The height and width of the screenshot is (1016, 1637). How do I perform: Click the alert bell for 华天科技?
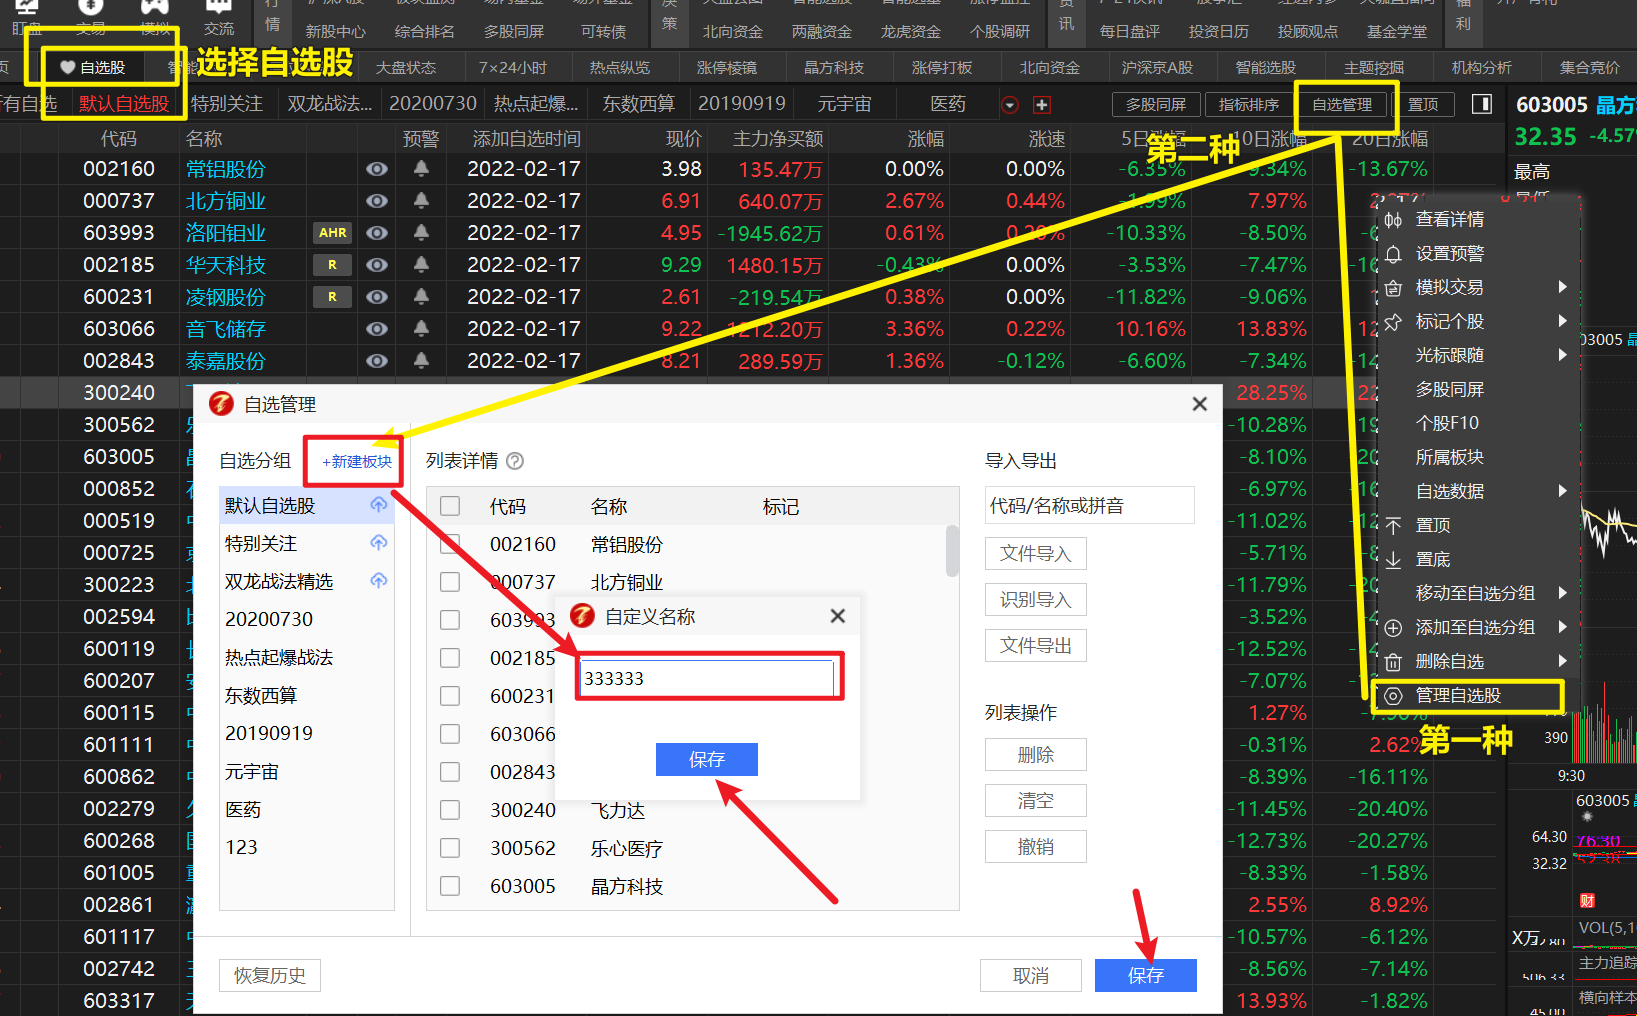pos(421,265)
